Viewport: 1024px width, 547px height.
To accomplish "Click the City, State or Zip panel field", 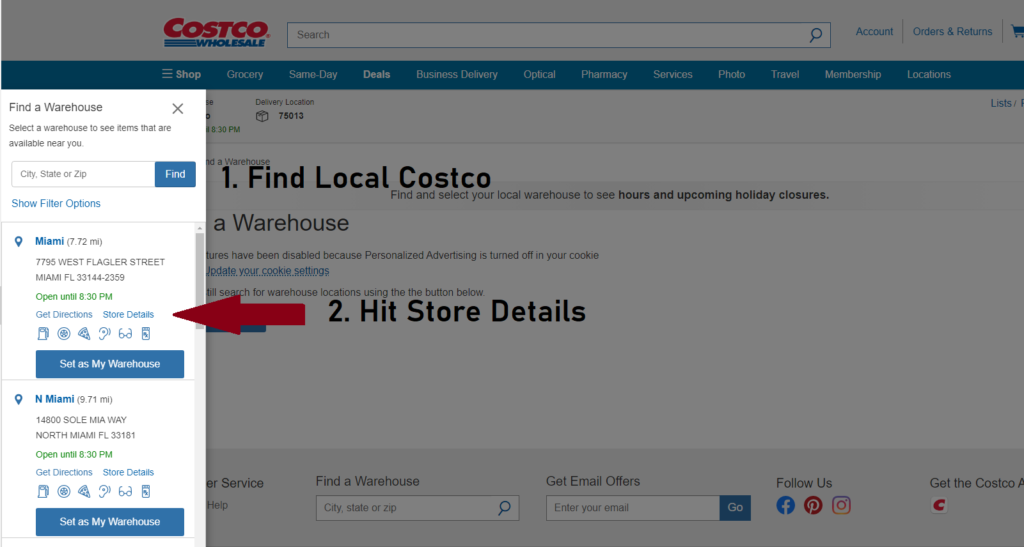I will coord(83,174).
